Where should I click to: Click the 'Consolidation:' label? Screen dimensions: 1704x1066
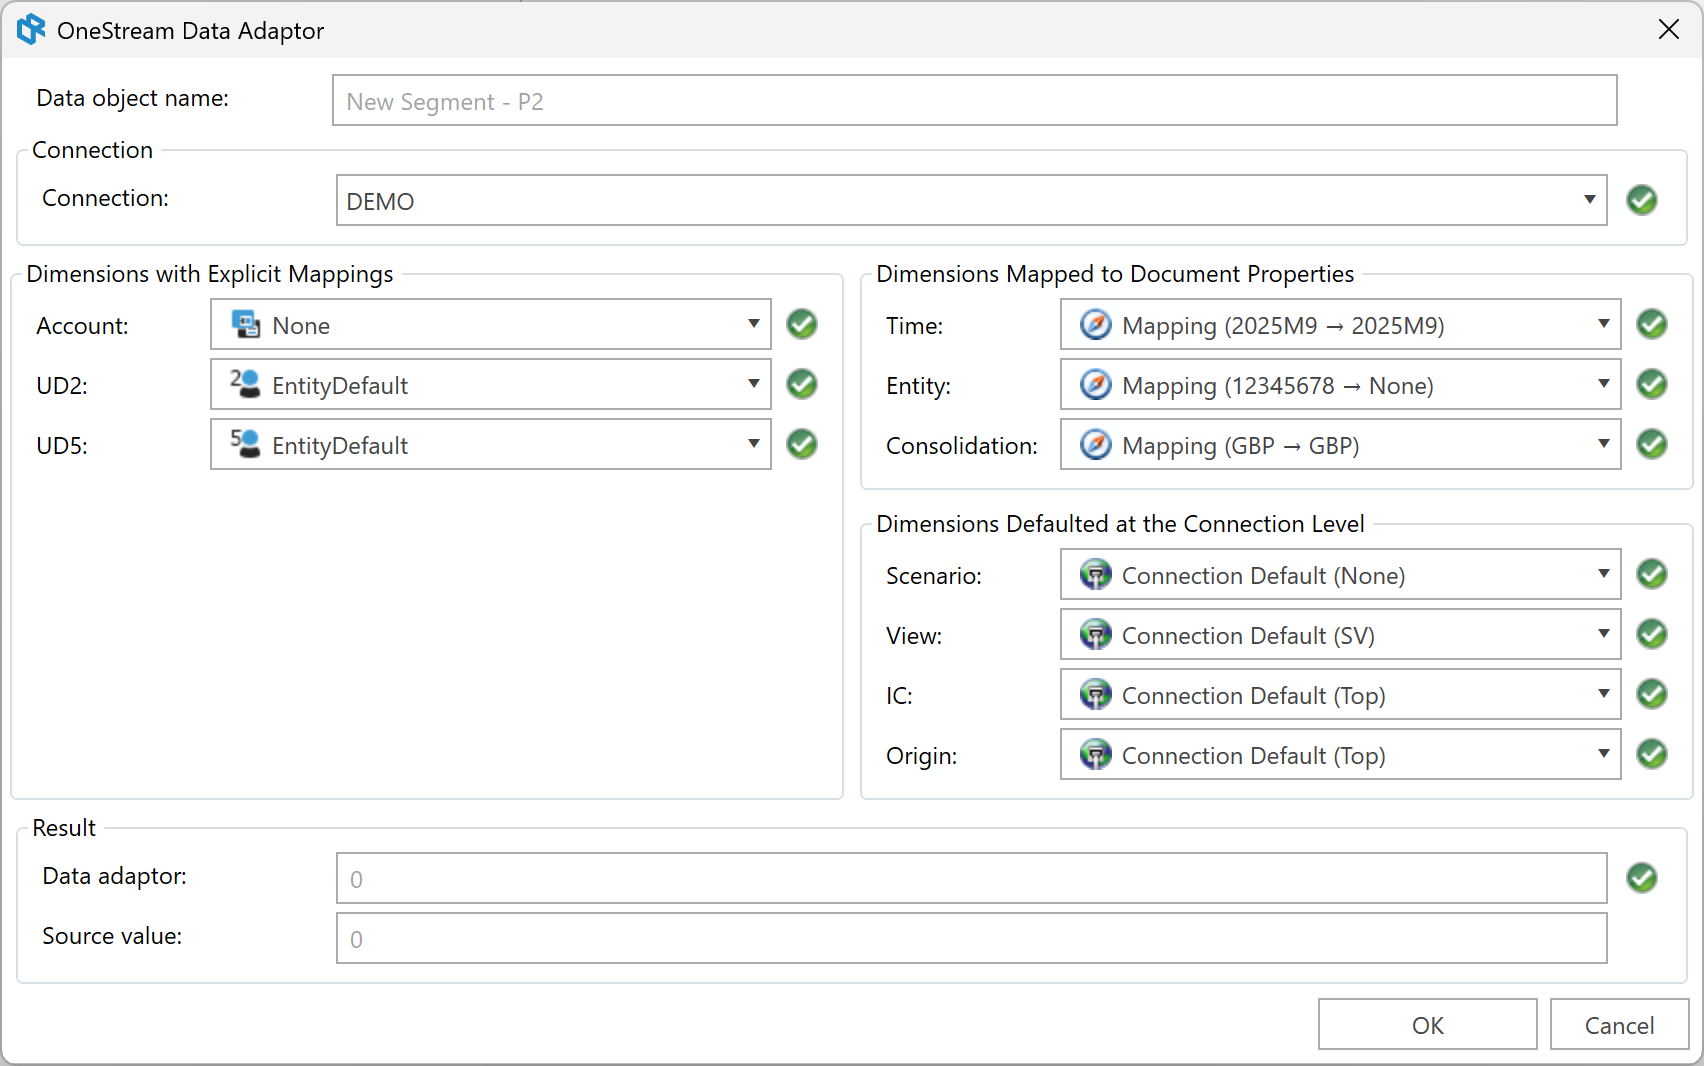pyautogui.click(x=962, y=446)
